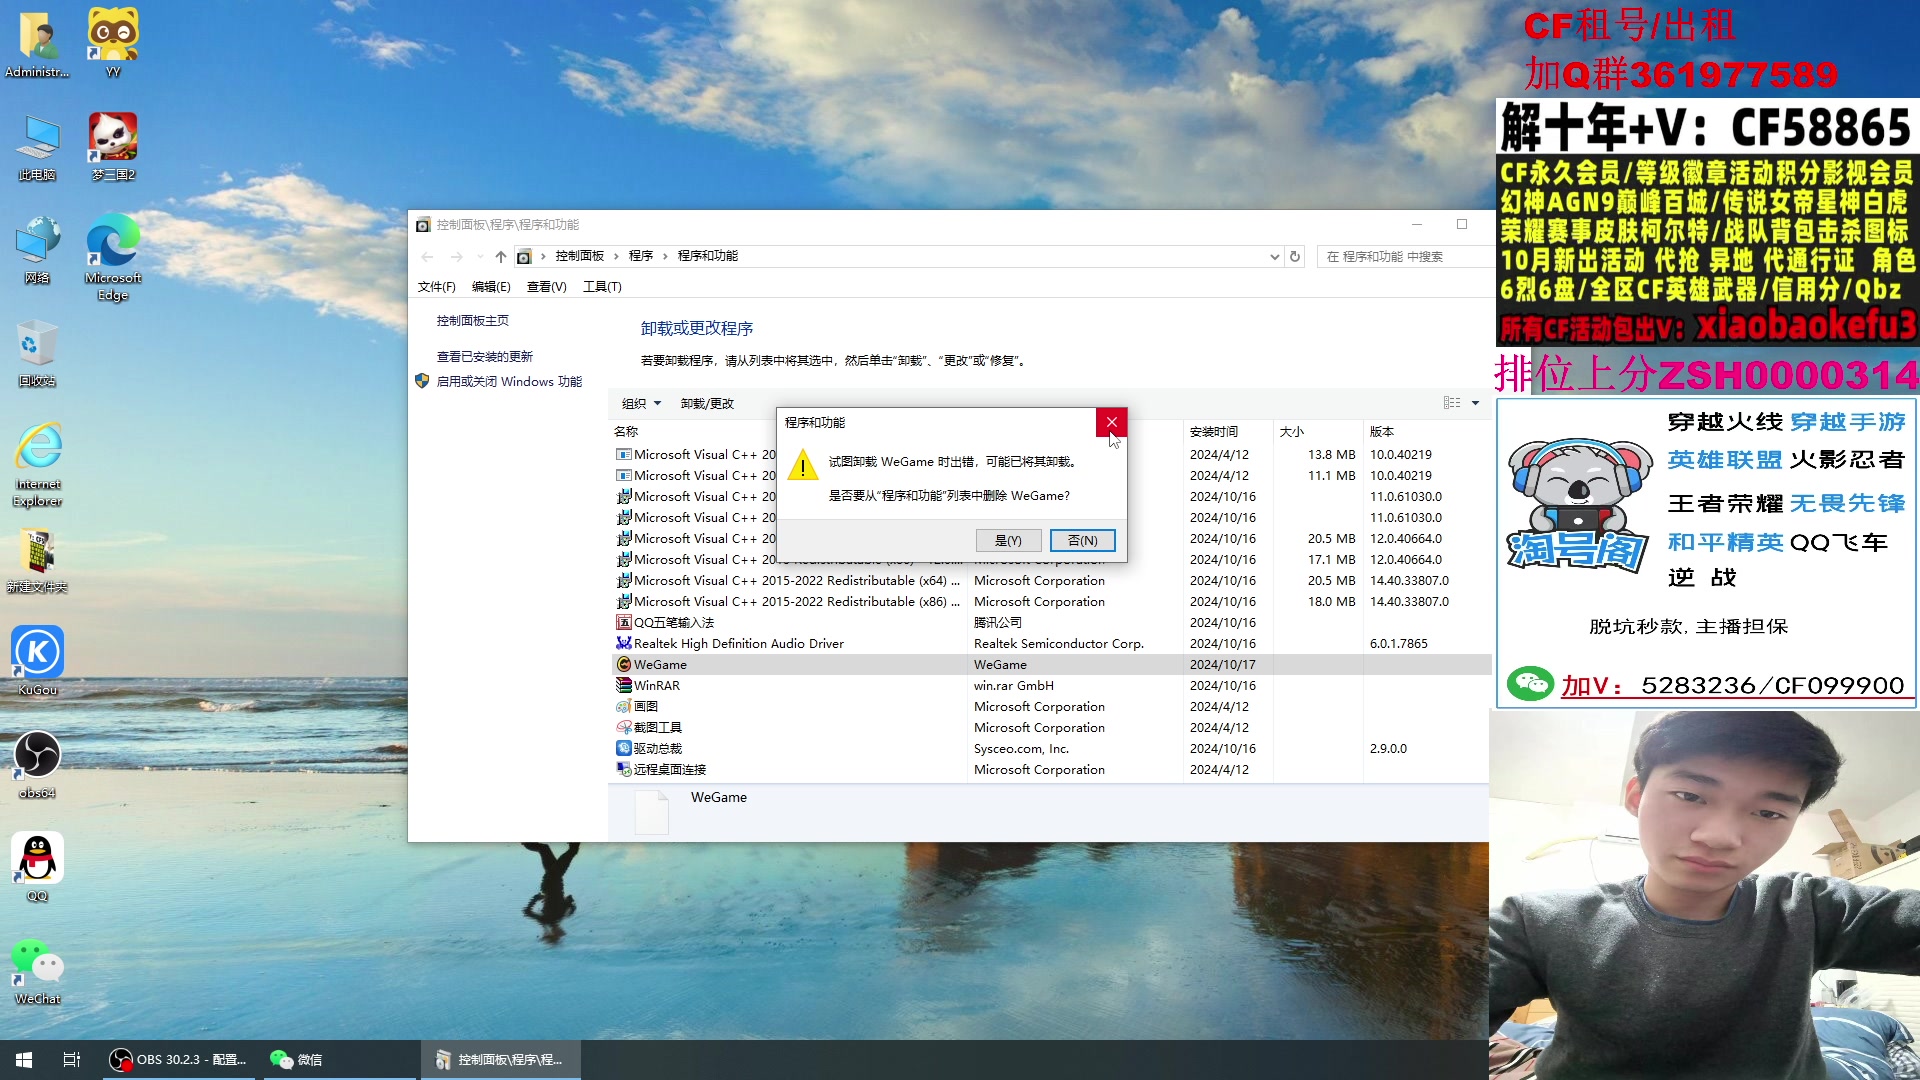
Task: Open the Recycle Bin (回收站) icon
Action: point(37,353)
